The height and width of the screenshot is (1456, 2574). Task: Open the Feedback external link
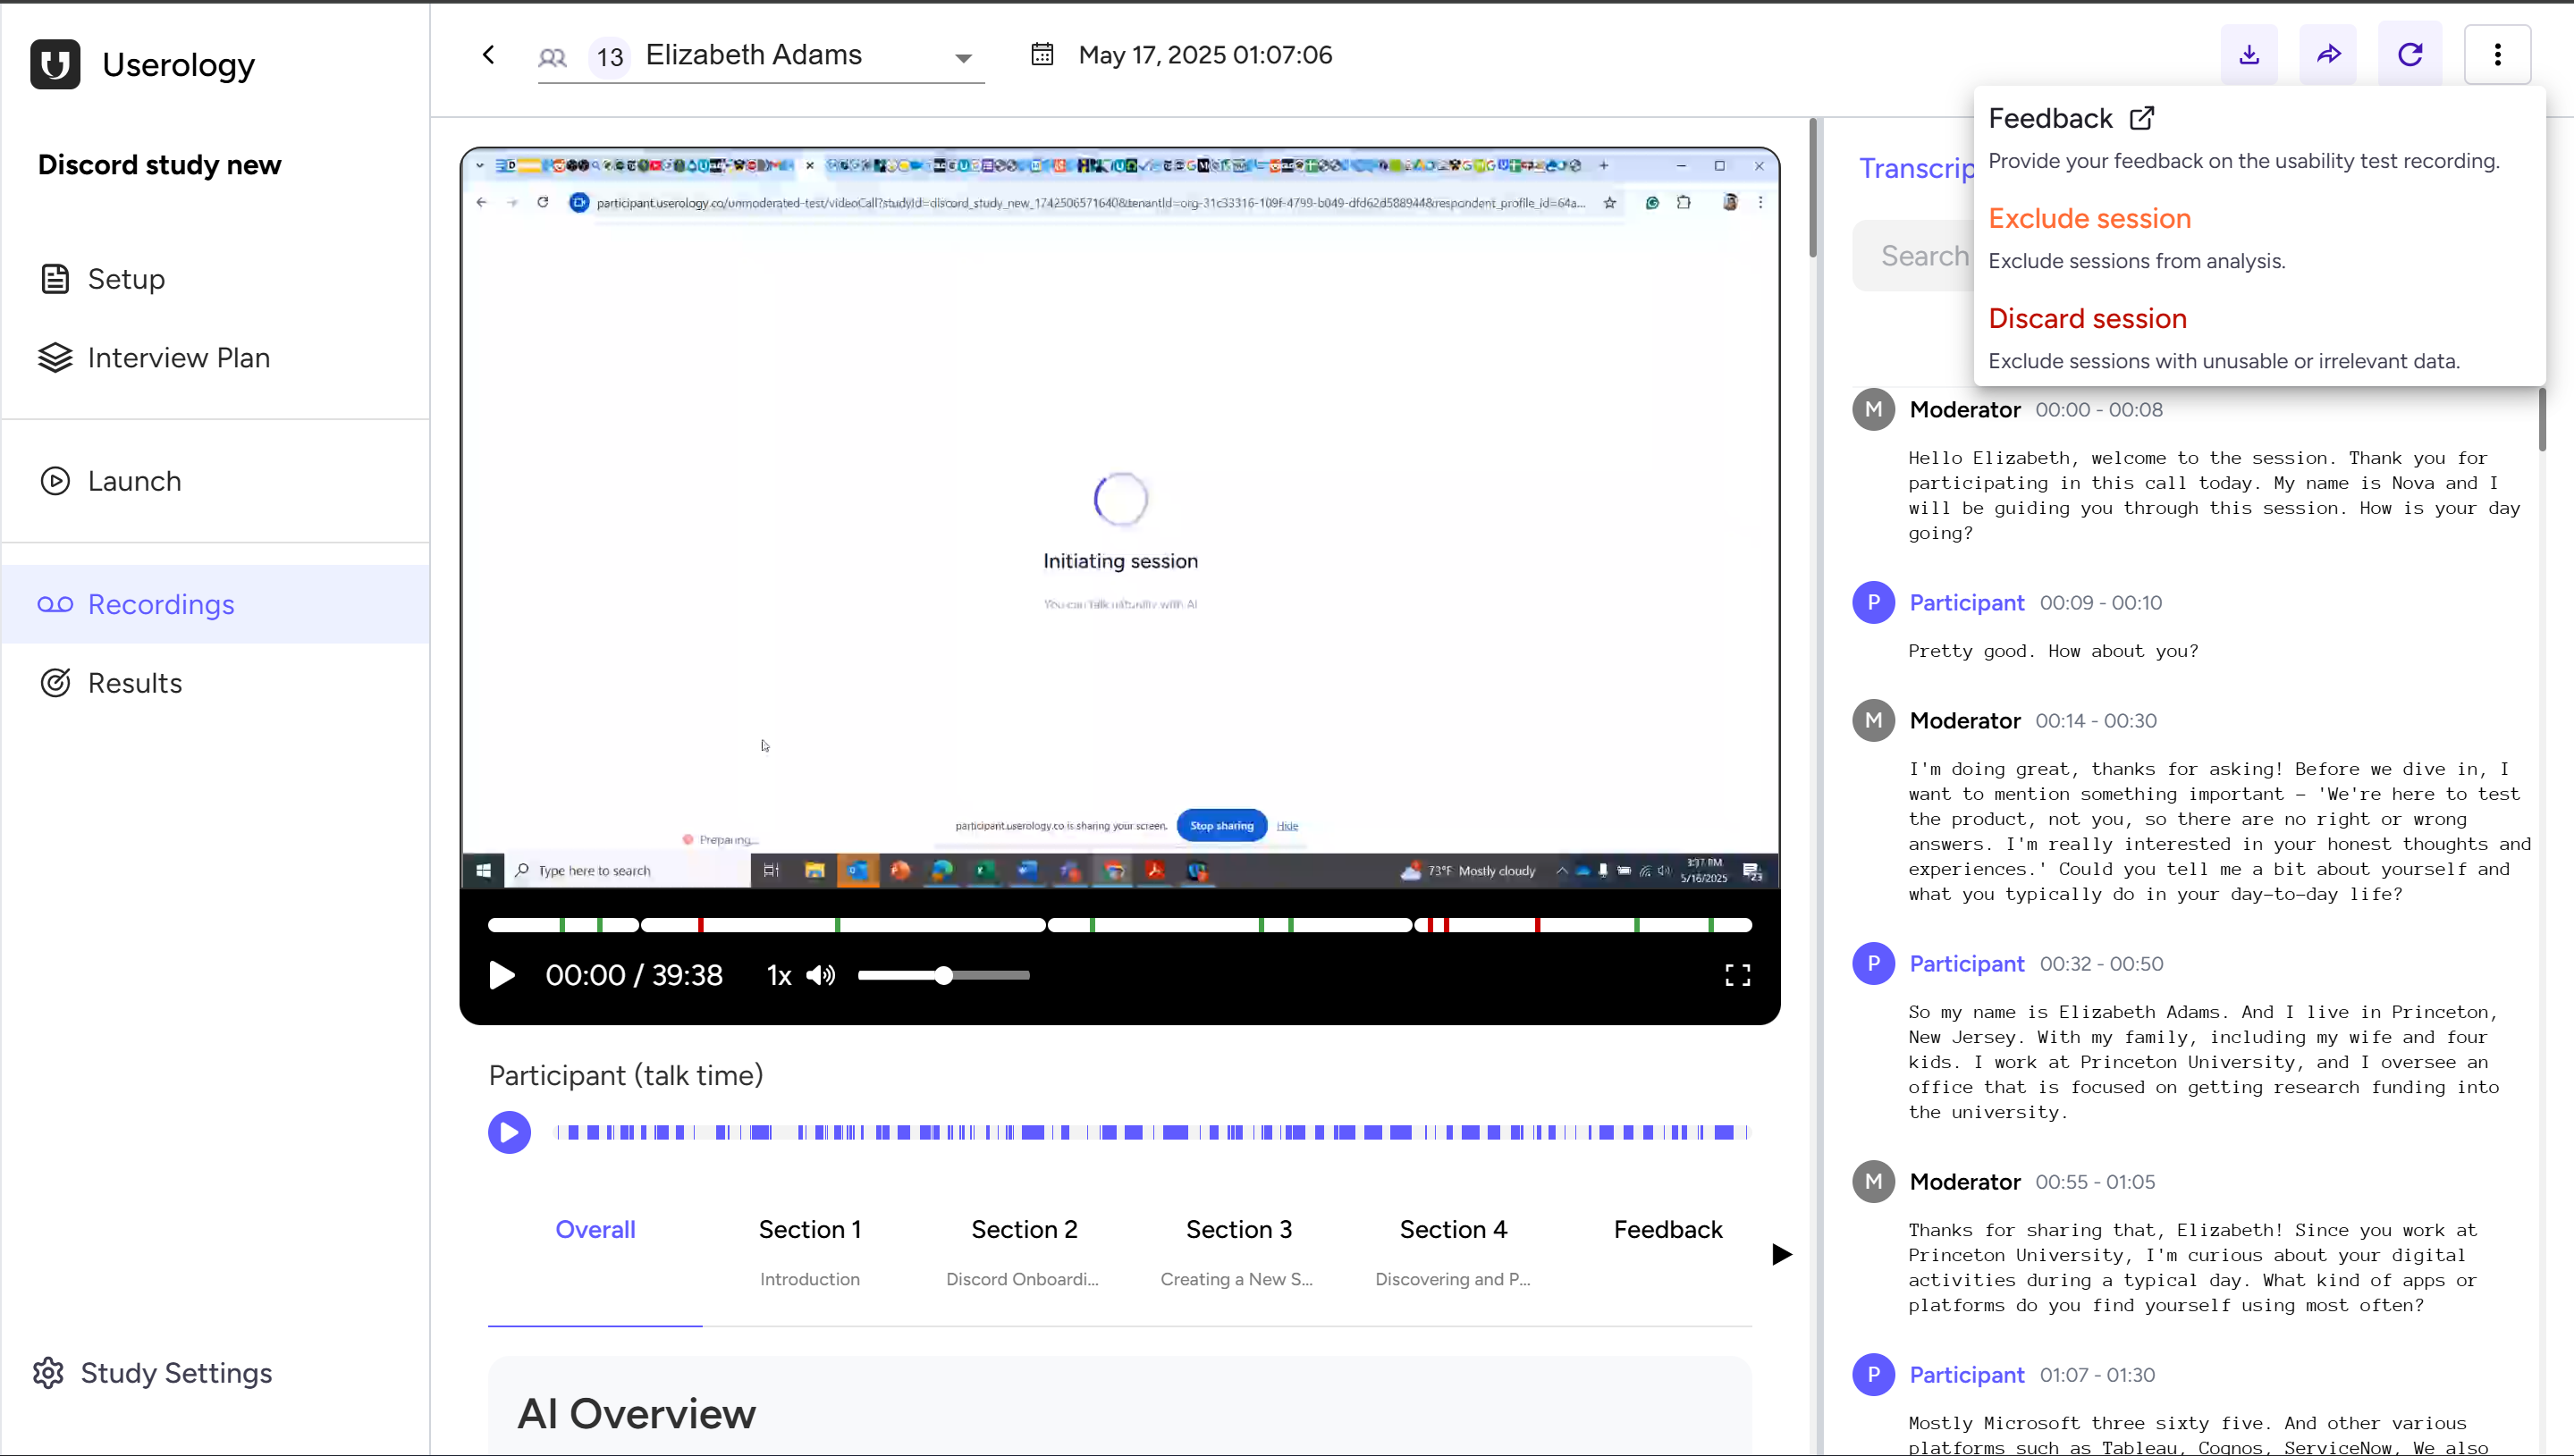2070,118
